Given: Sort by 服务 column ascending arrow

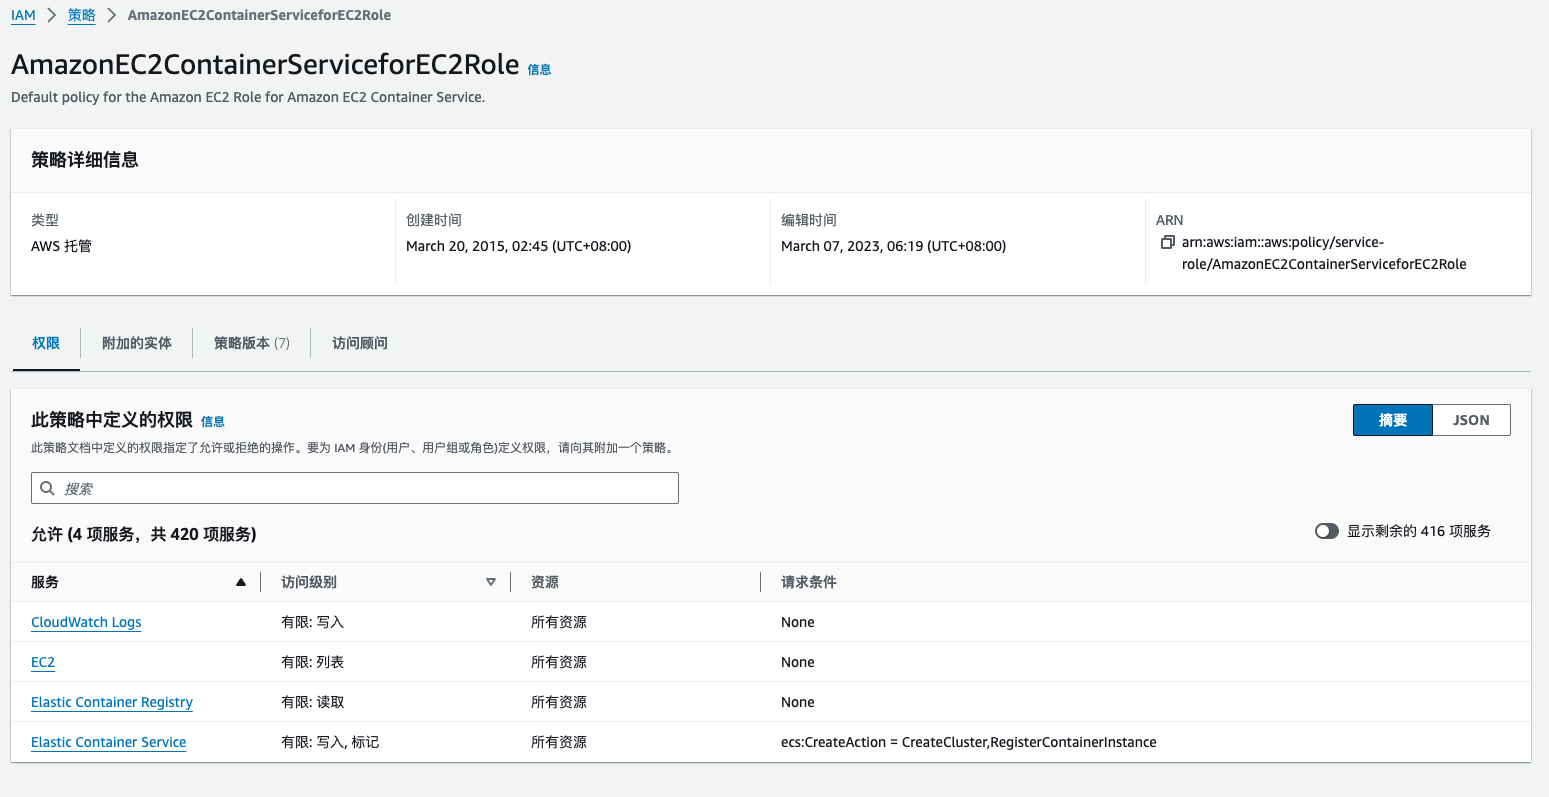Looking at the screenshot, I should pos(240,582).
